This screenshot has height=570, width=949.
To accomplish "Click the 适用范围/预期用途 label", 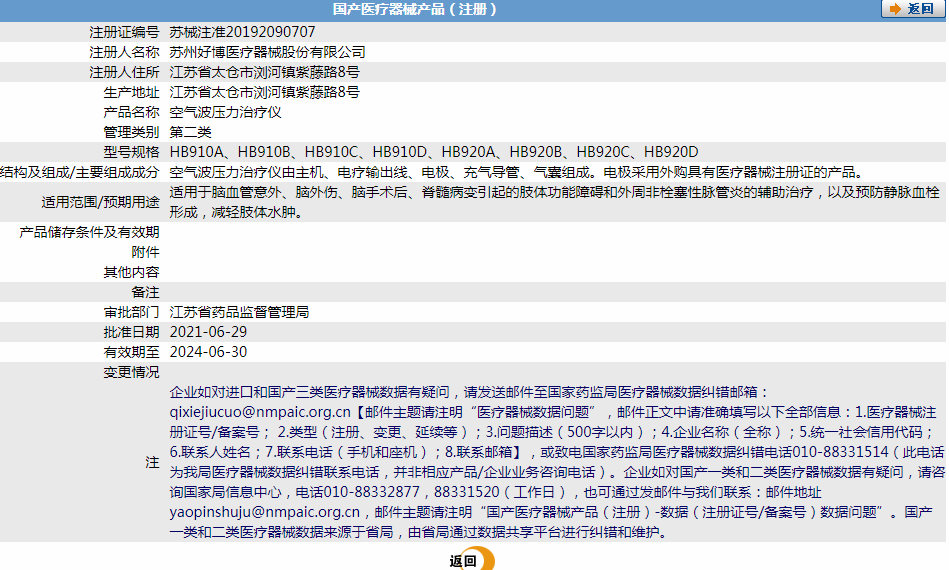I will coord(100,202).
